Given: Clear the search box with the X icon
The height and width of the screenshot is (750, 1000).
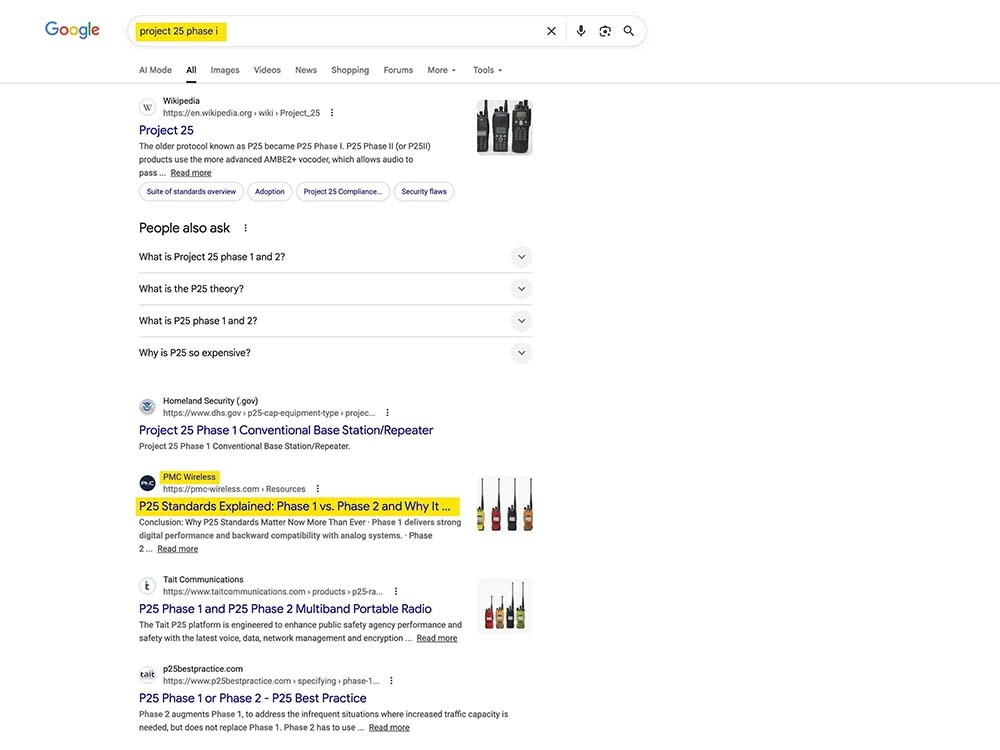Looking at the screenshot, I should point(552,31).
